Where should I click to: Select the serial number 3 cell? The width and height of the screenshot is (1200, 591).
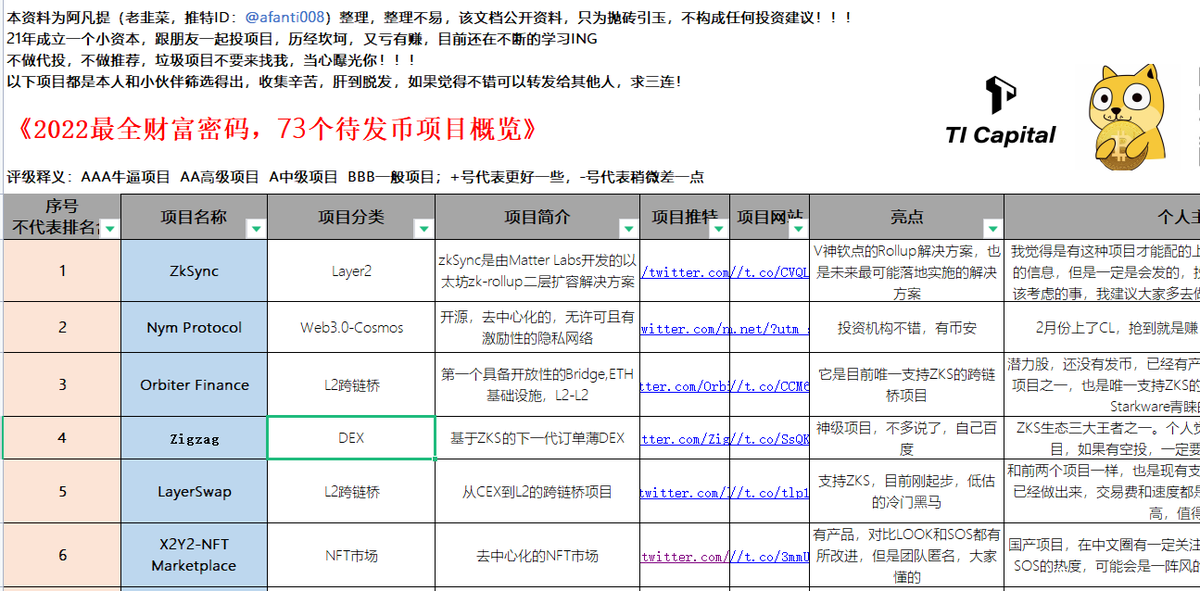click(x=62, y=385)
